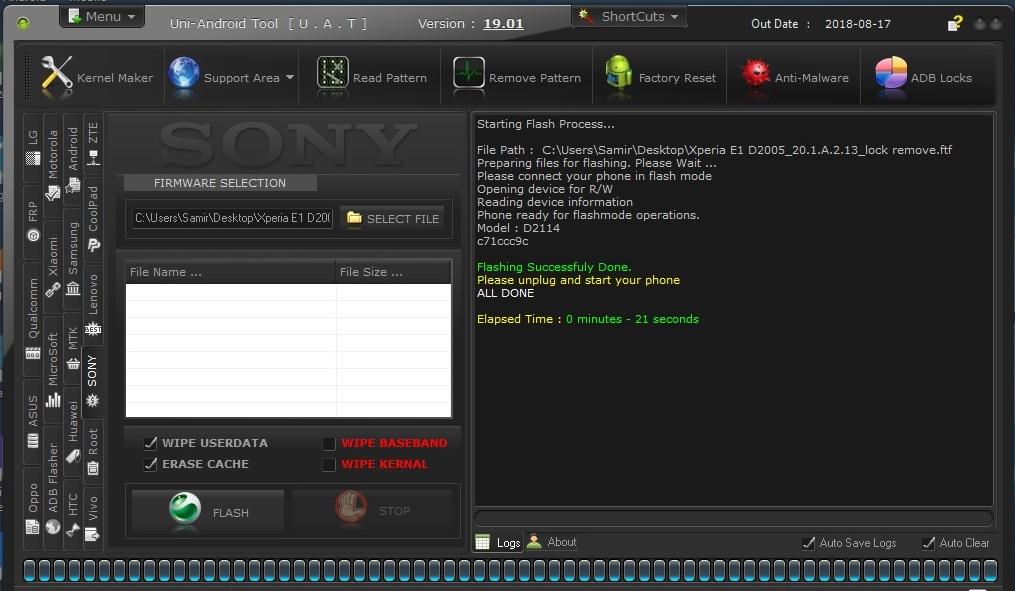Click the green status icon at top-left corner of window
The image size is (1015, 591).
coord(23,24)
